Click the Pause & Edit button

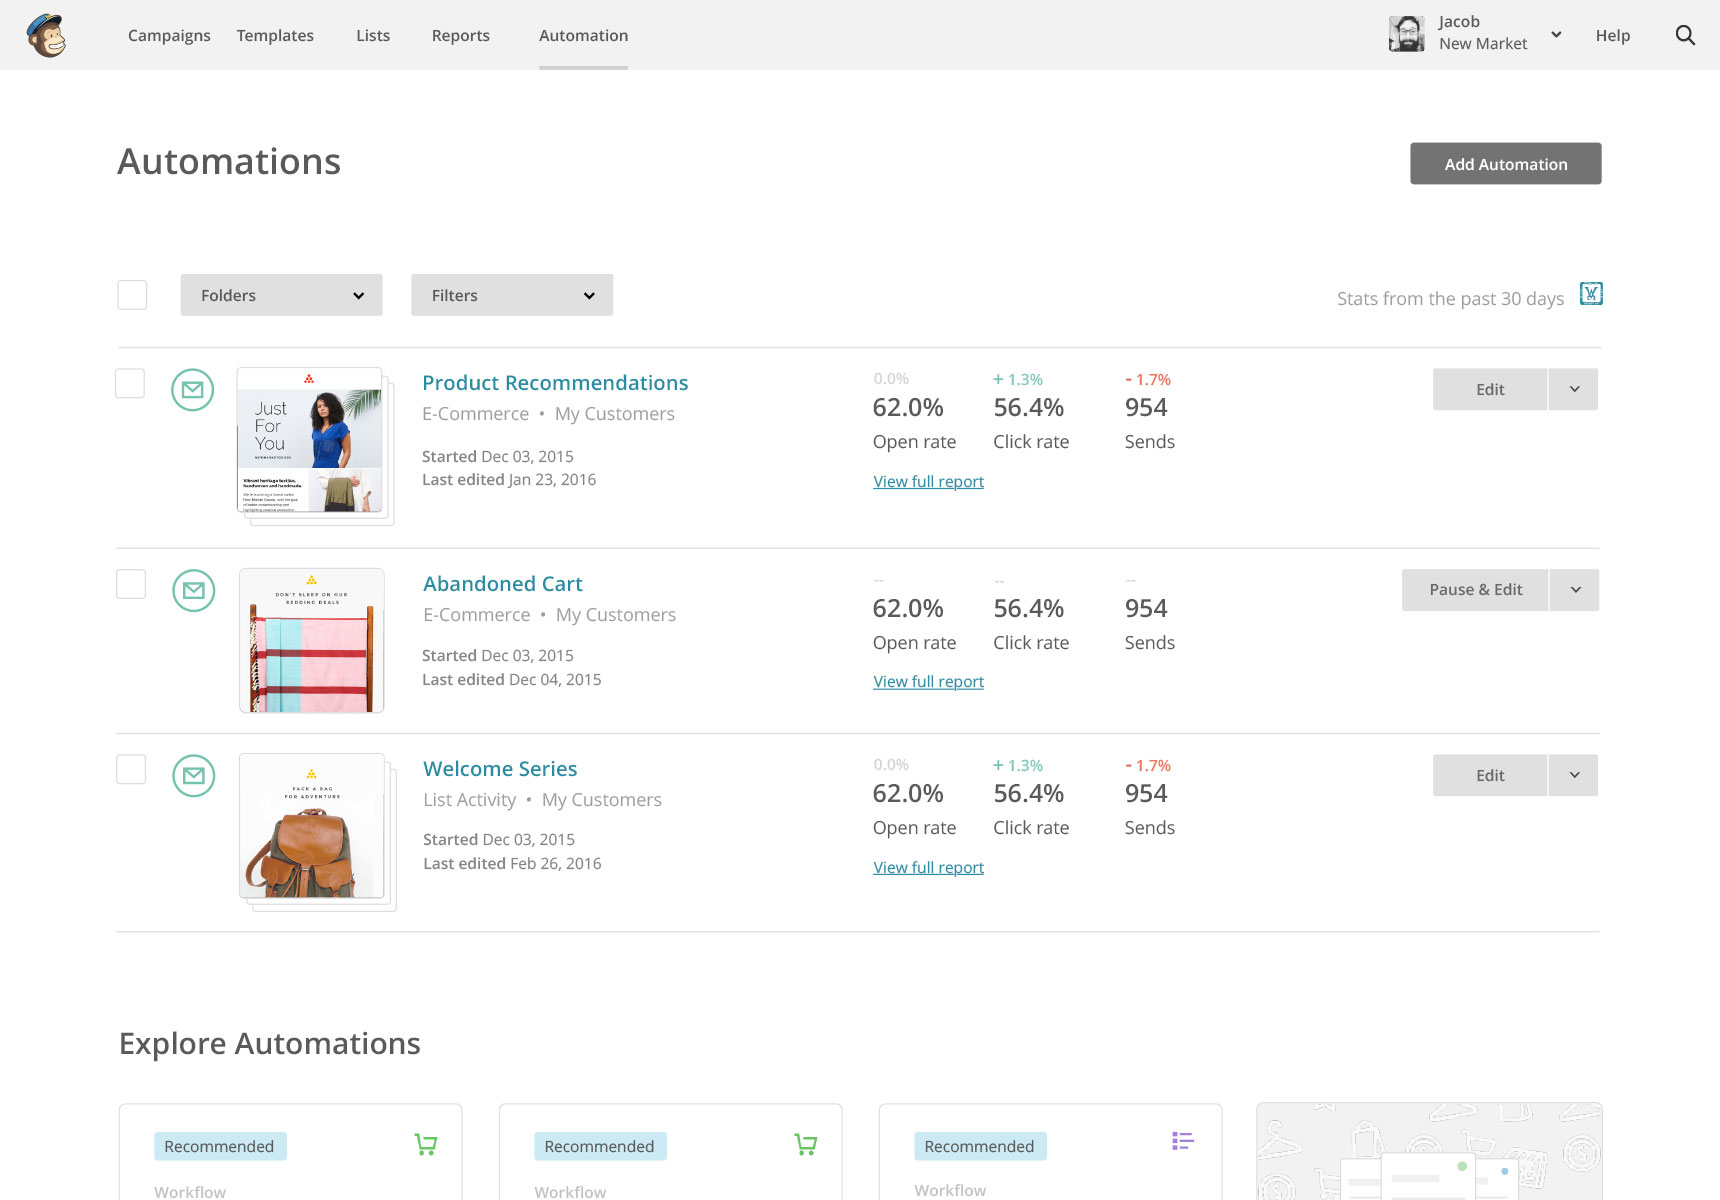(1475, 590)
